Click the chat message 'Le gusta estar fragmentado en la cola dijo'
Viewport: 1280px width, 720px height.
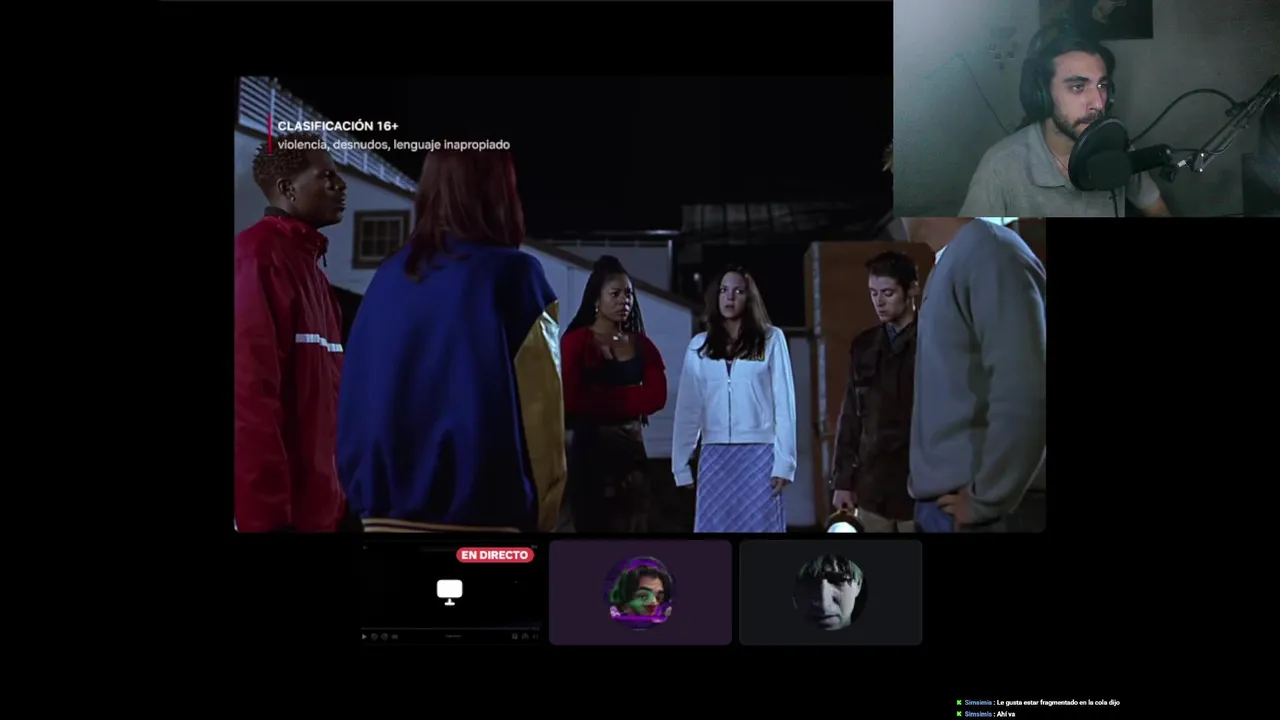(x=1058, y=703)
